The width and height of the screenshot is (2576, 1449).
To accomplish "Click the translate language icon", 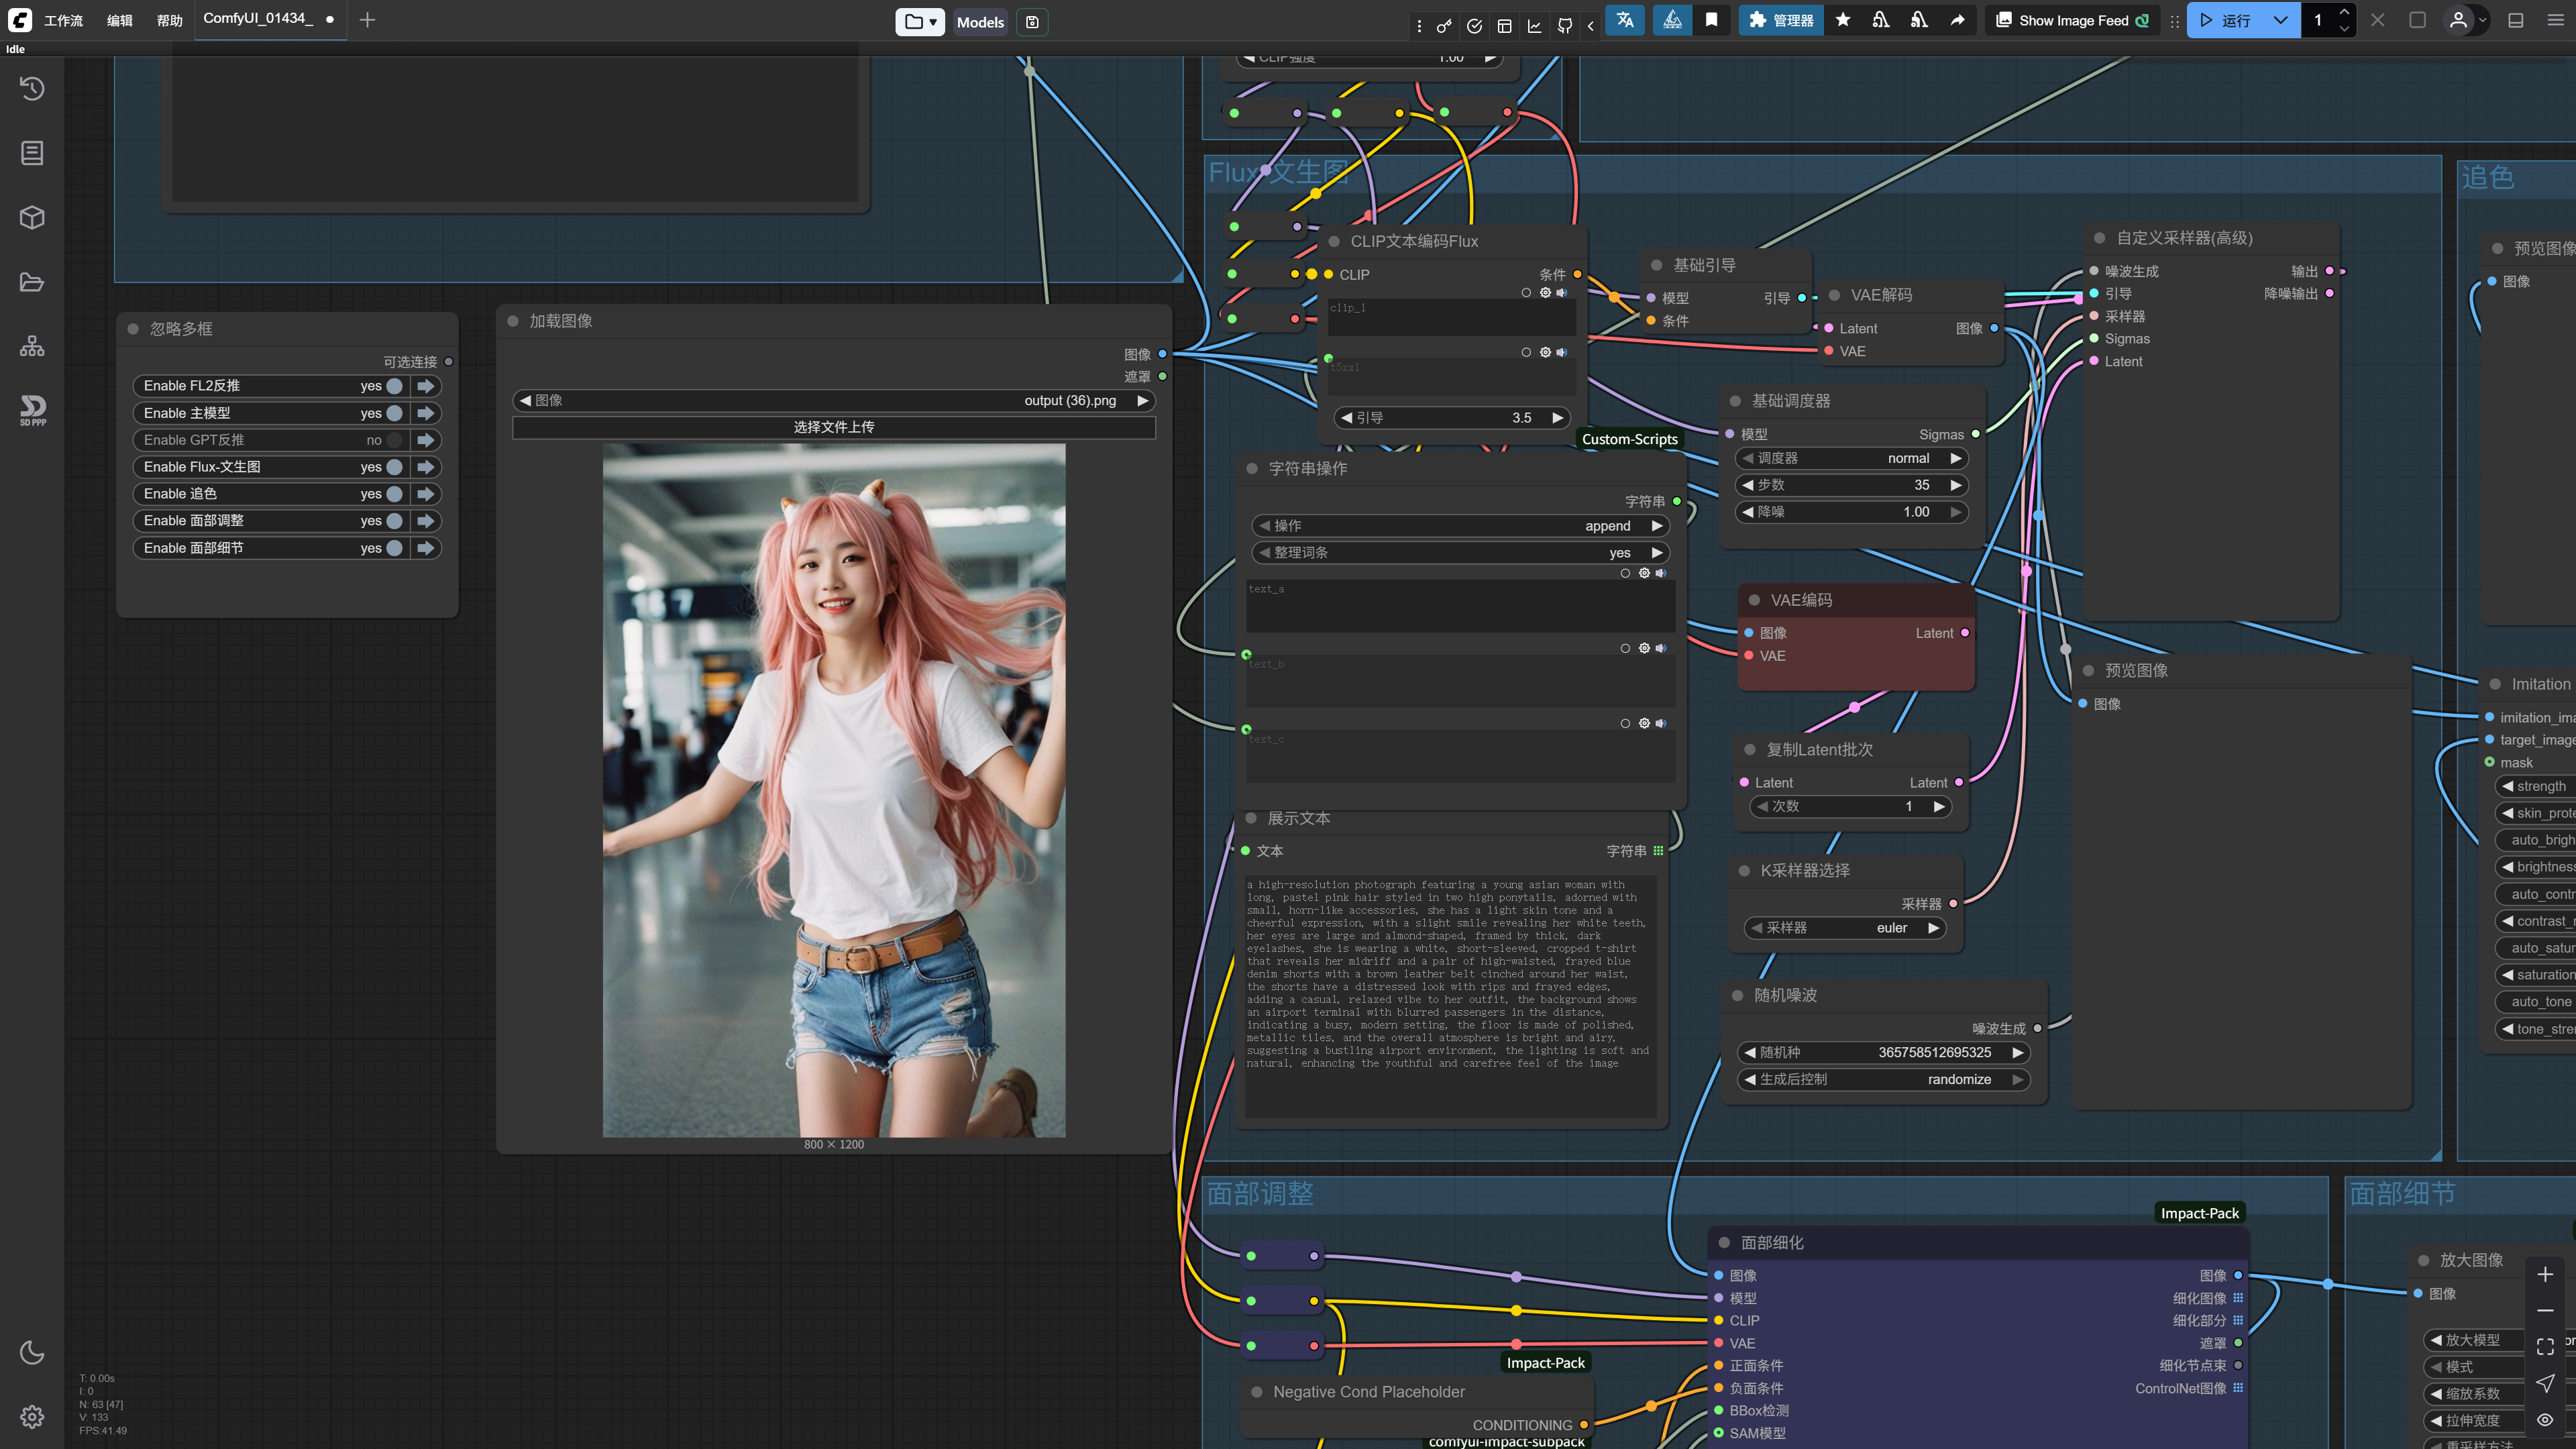I will tap(1625, 20).
